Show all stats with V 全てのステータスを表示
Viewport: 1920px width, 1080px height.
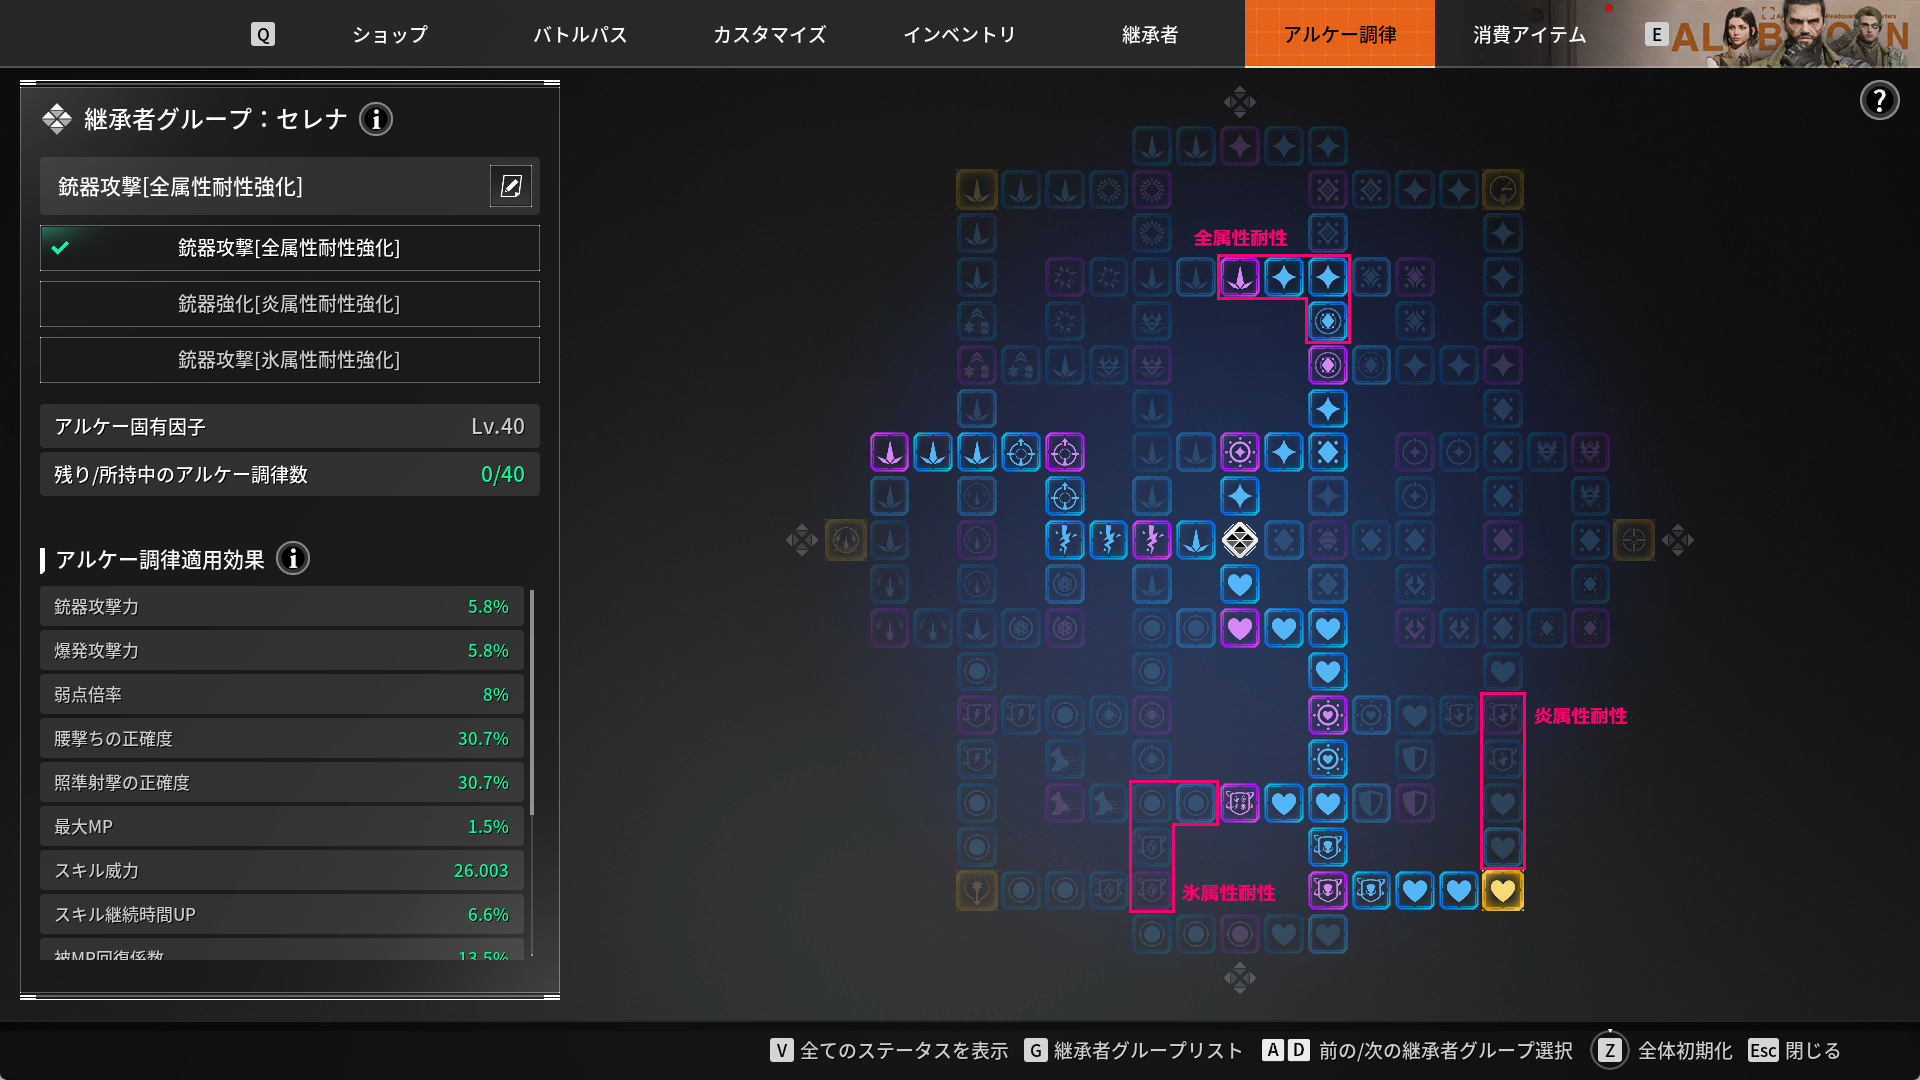pyautogui.click(x=889, y=1050)
